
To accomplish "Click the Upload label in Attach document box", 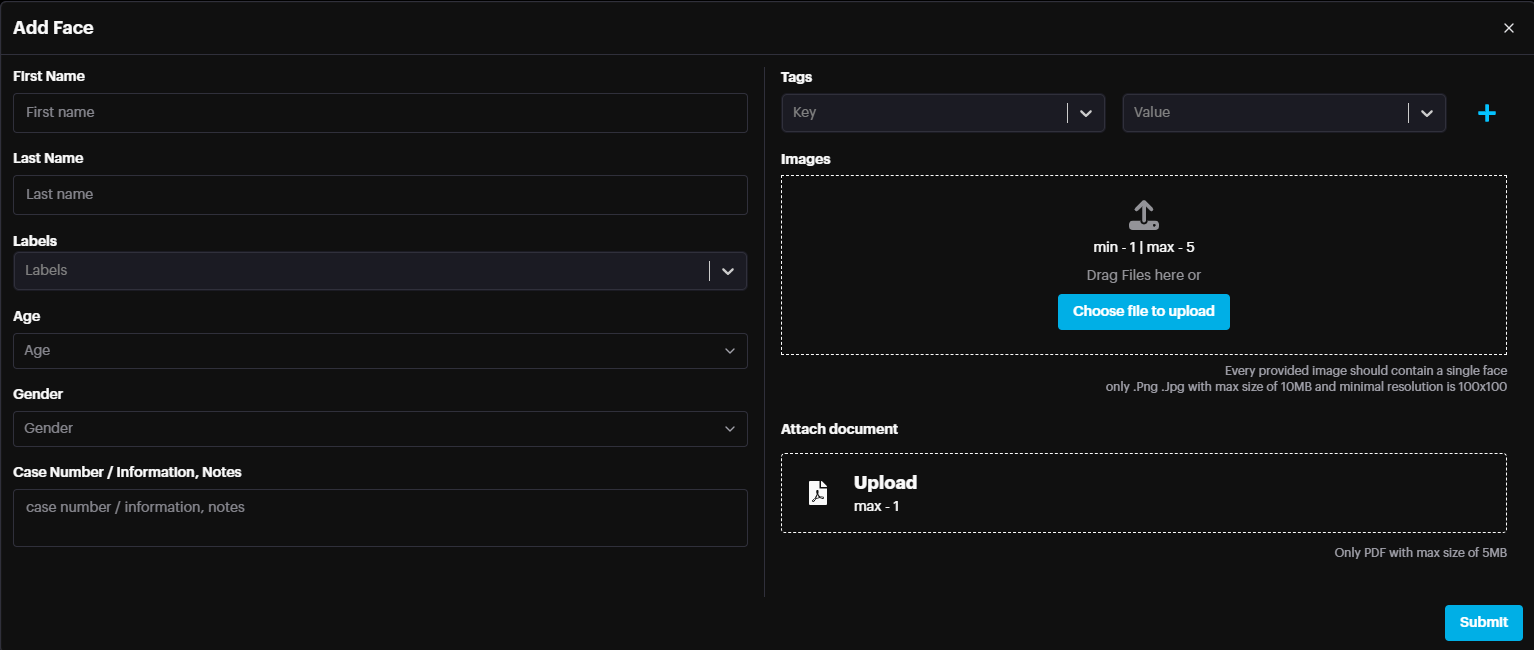I will tap(885, 483).
